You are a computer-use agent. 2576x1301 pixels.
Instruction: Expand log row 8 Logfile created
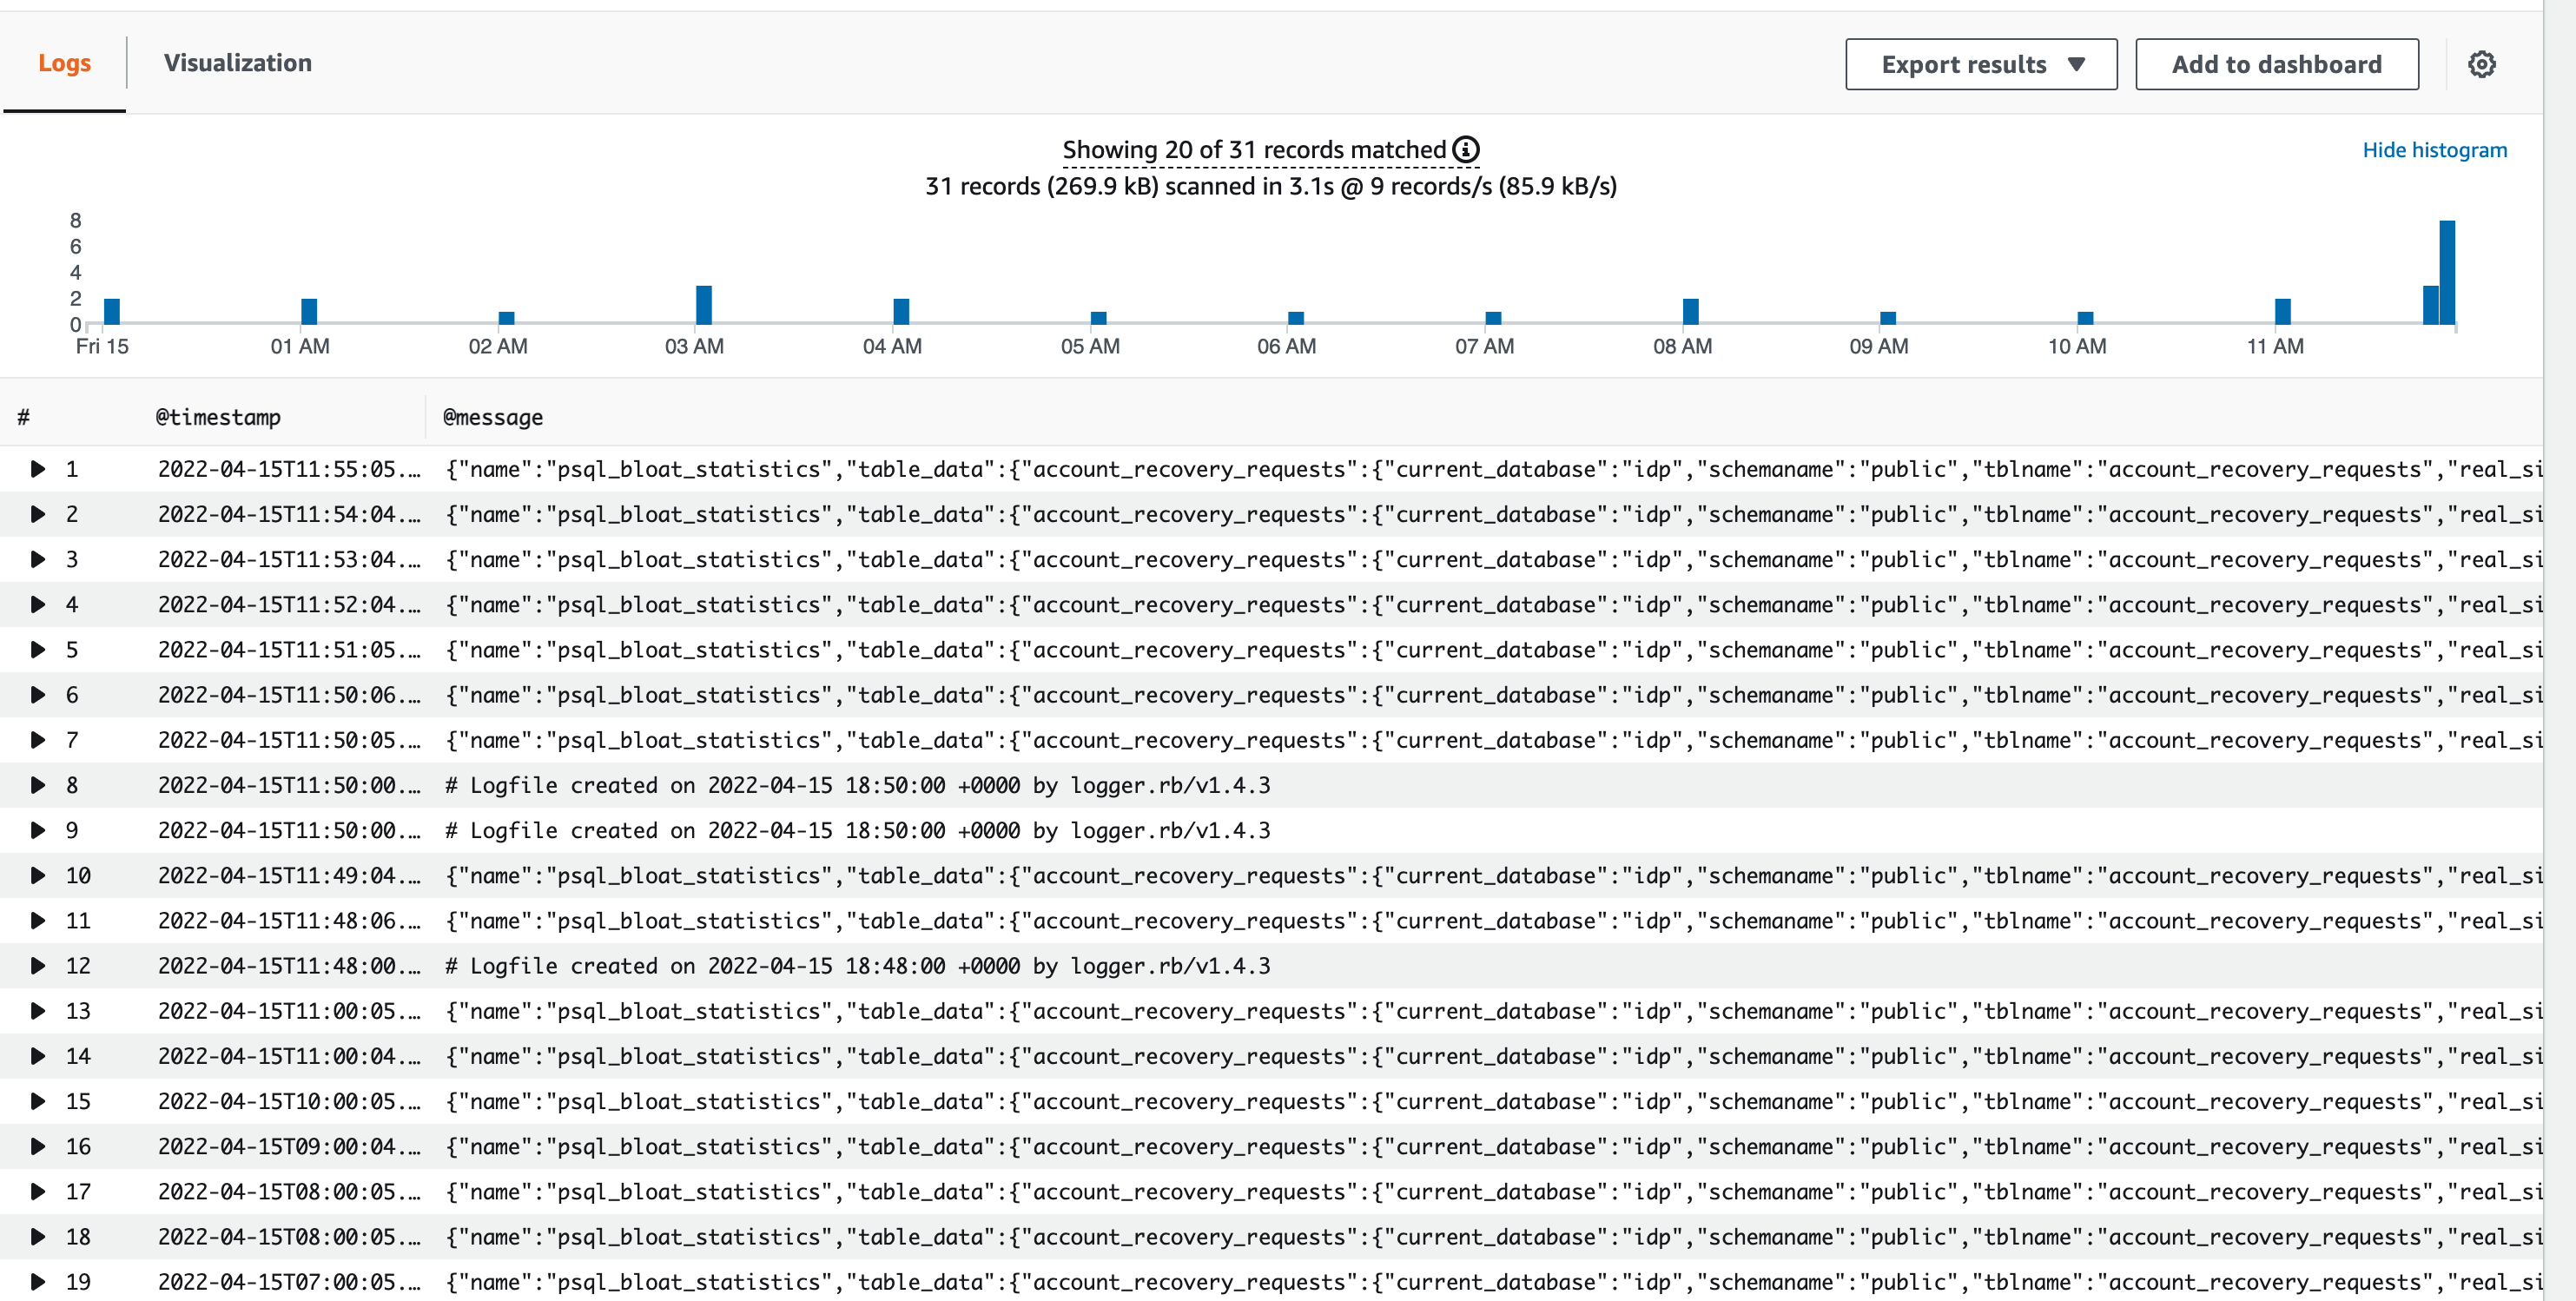38,785
